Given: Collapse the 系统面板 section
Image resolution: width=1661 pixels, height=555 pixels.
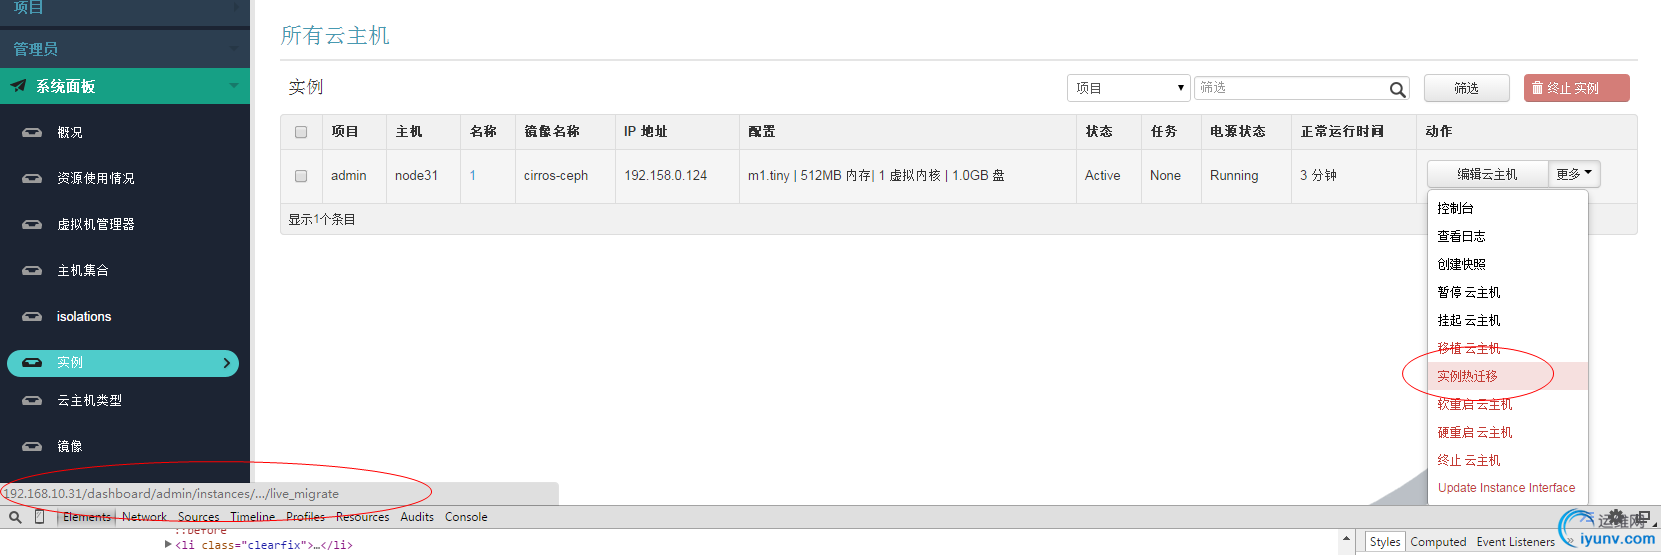Looking at the screenshot, I should click(x=125, y=86).
